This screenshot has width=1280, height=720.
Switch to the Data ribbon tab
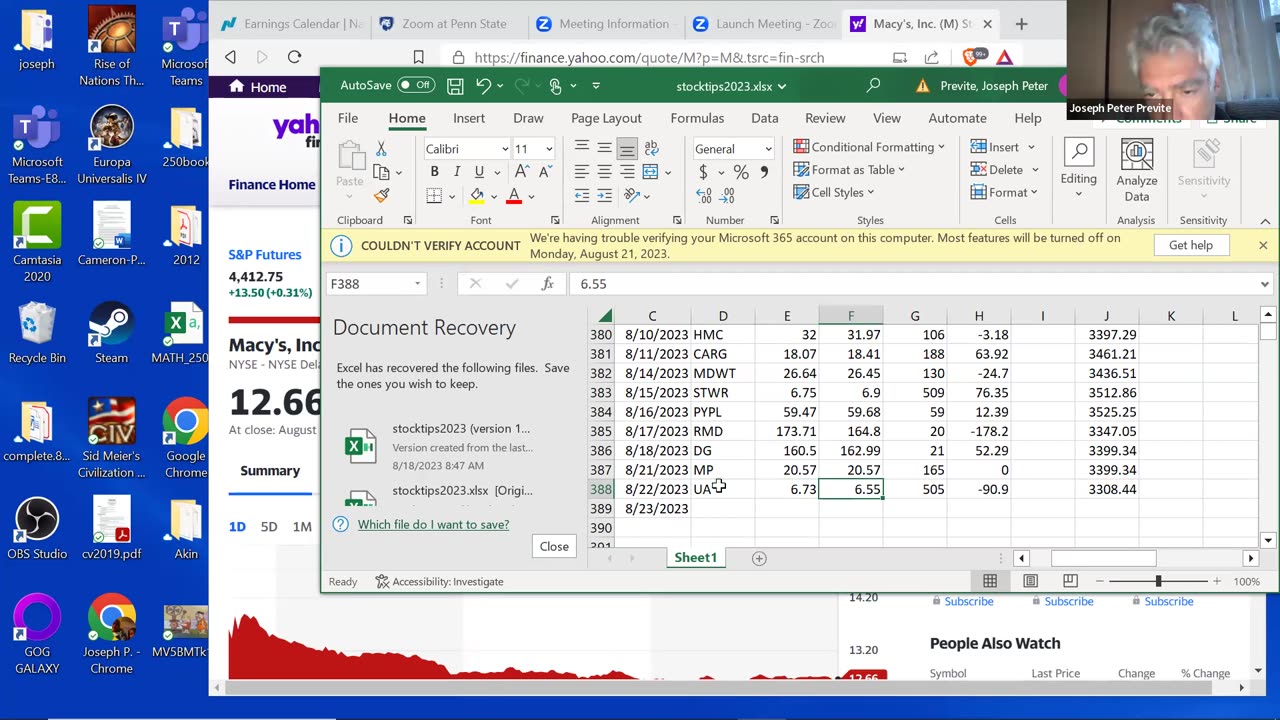click(x=765, y=118)
